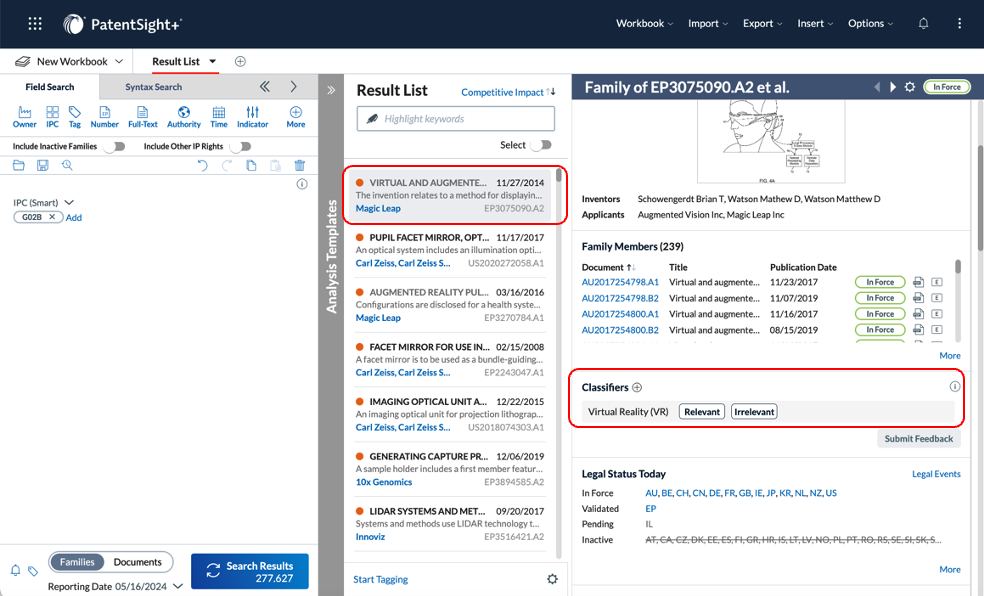This screenshot has width=984, height=596.
Task: Switch to the Syntax Search tab
Action: tap(153, 87)
